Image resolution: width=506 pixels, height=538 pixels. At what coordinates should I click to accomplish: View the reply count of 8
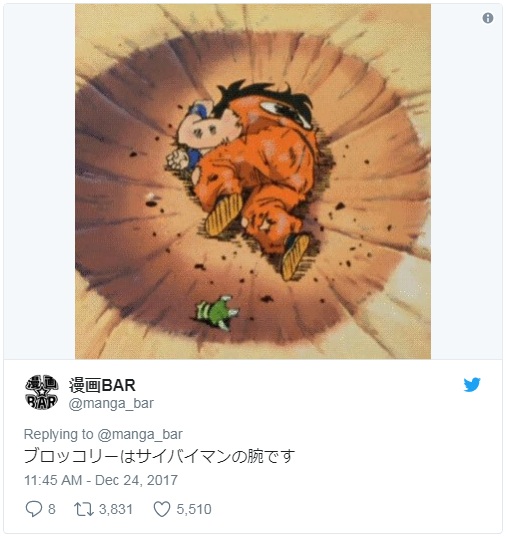pyautogui.click(x=51, y=509)
